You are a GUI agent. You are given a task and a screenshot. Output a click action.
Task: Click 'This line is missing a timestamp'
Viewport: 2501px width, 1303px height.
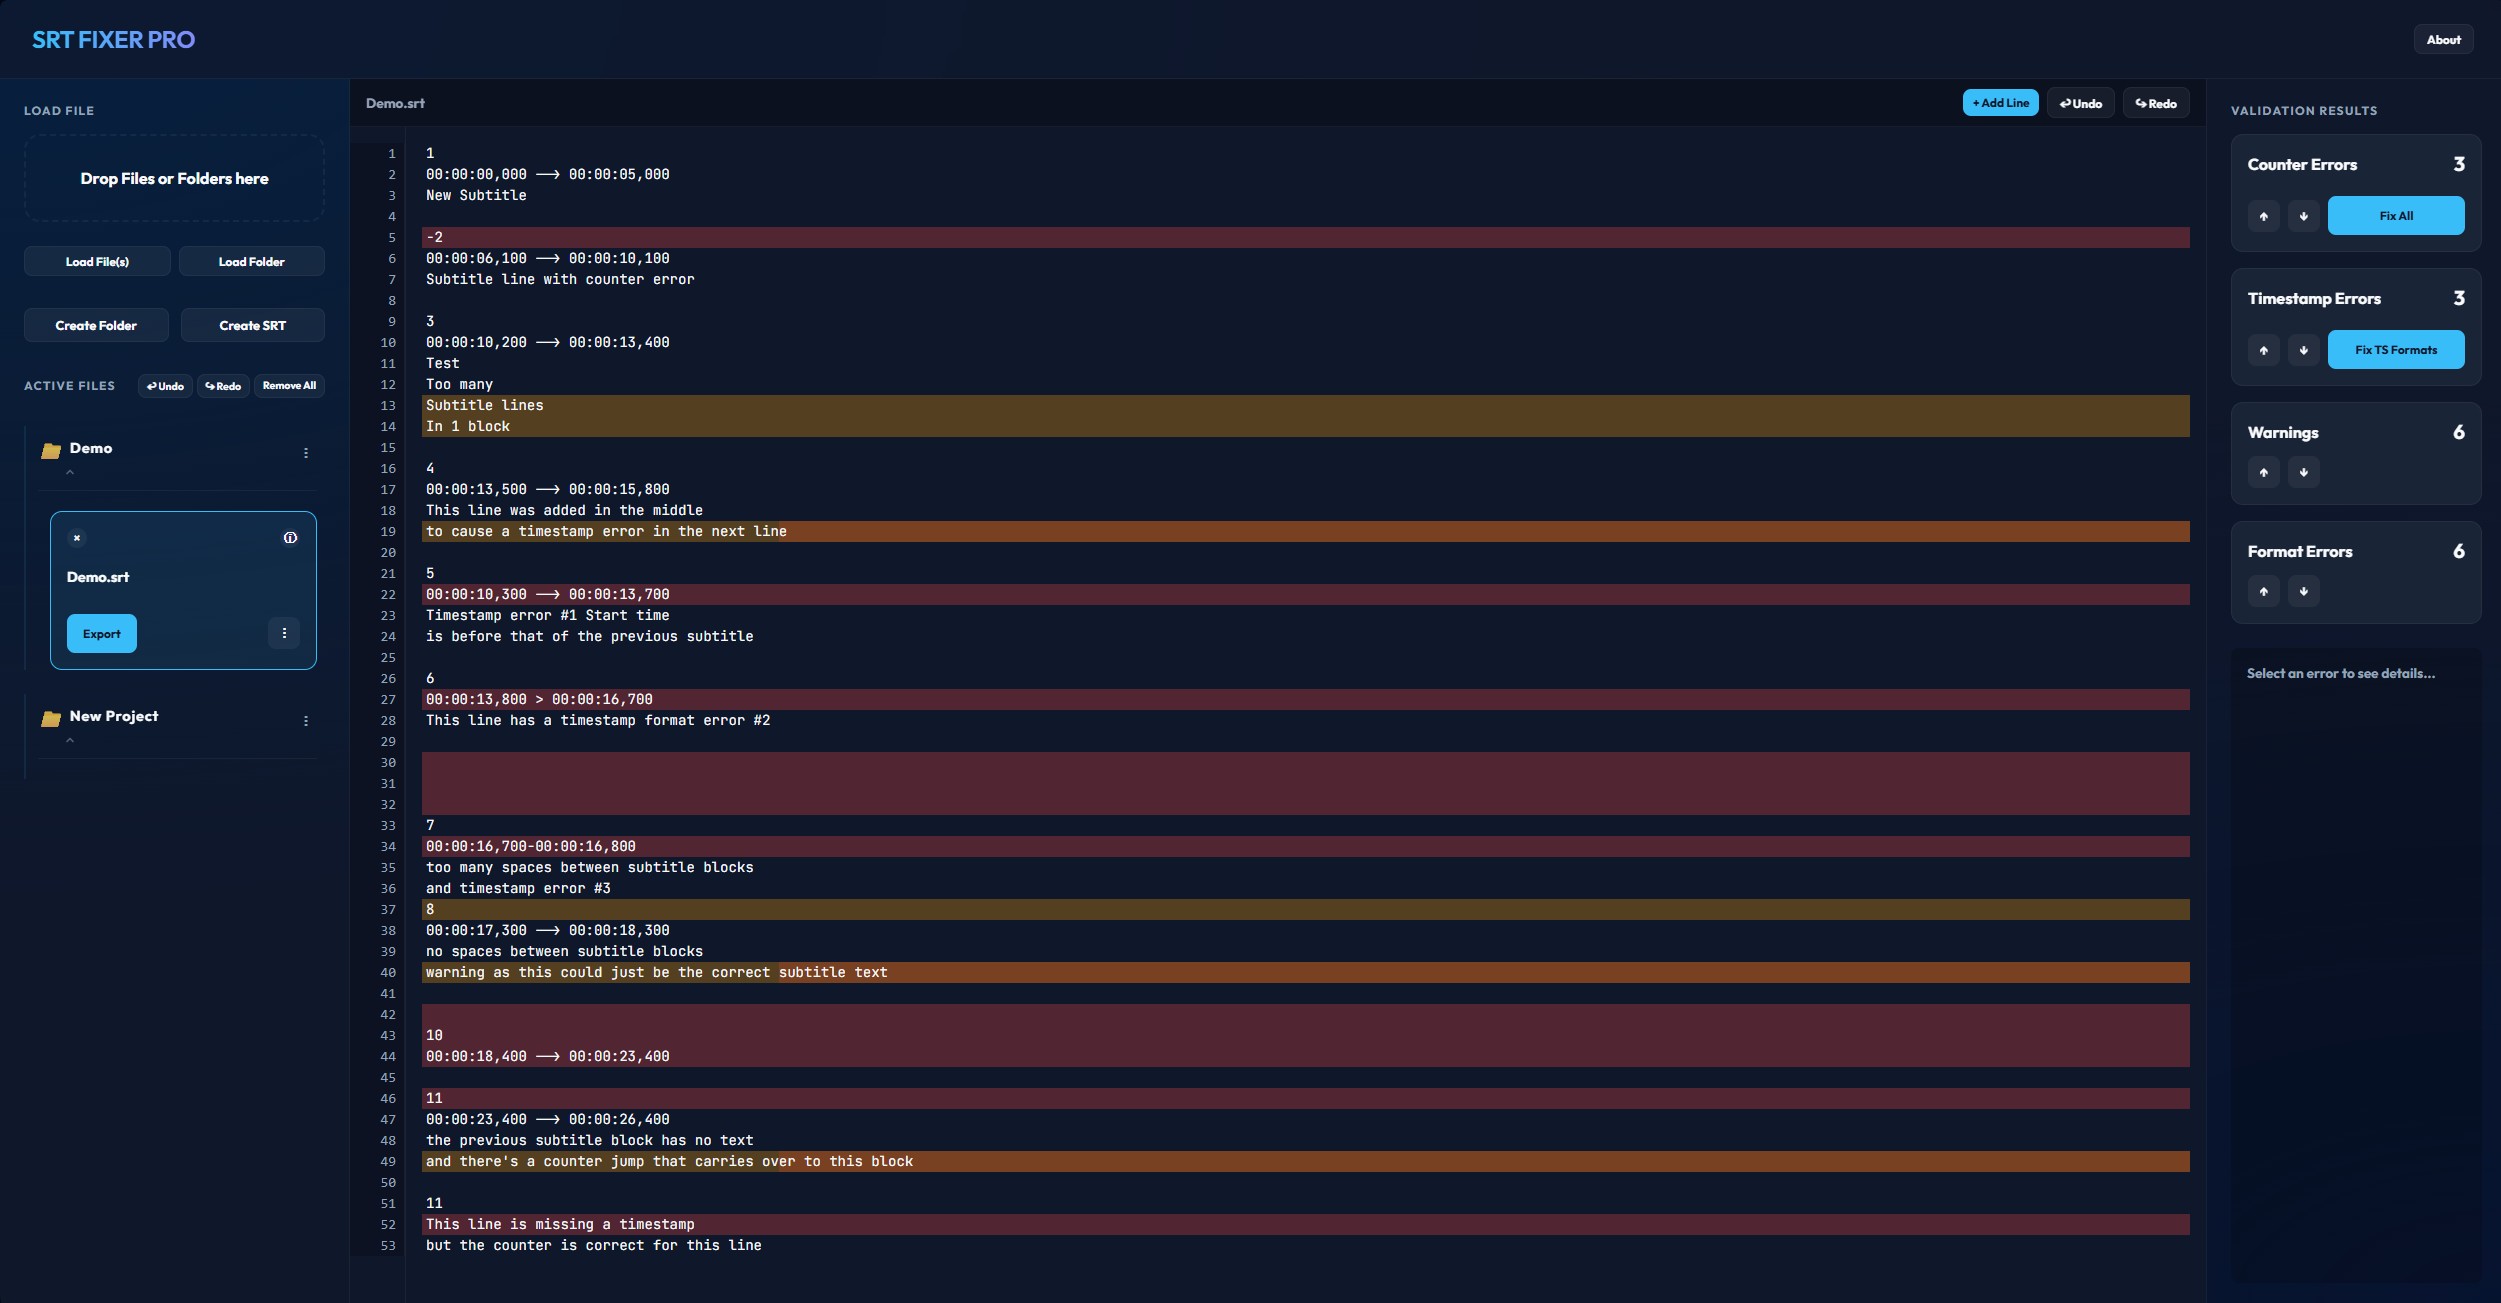click(1305, 1224)
